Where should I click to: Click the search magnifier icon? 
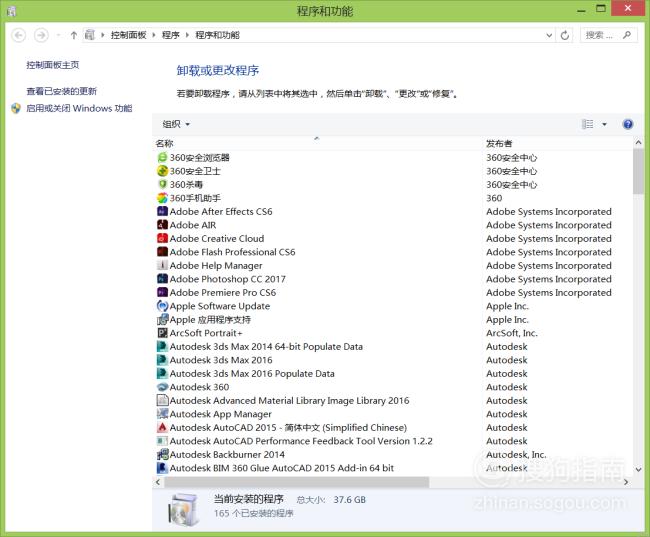click(627, 35)
